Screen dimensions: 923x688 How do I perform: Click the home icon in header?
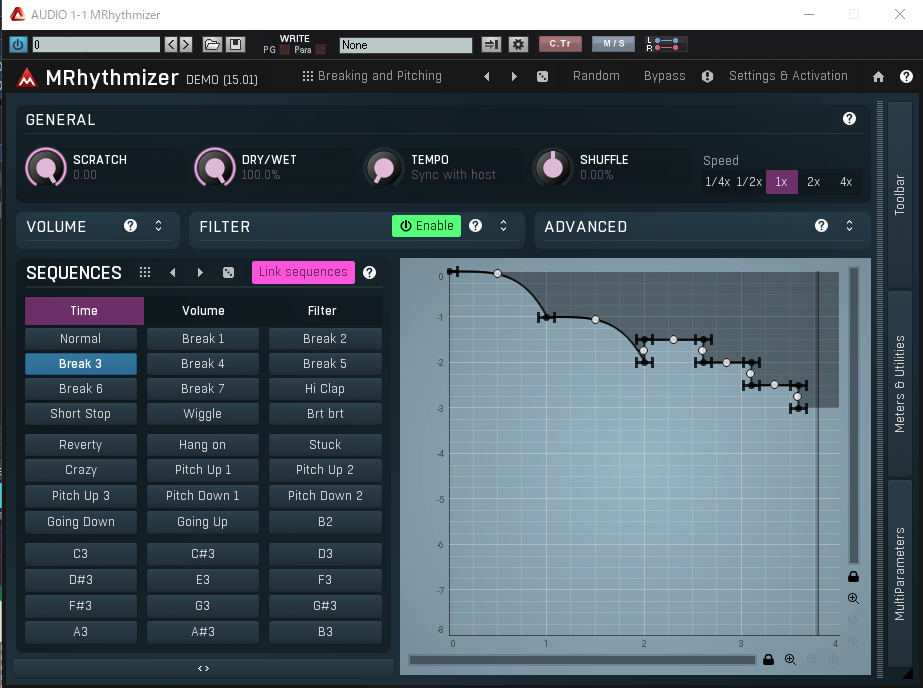coord(878,77)
